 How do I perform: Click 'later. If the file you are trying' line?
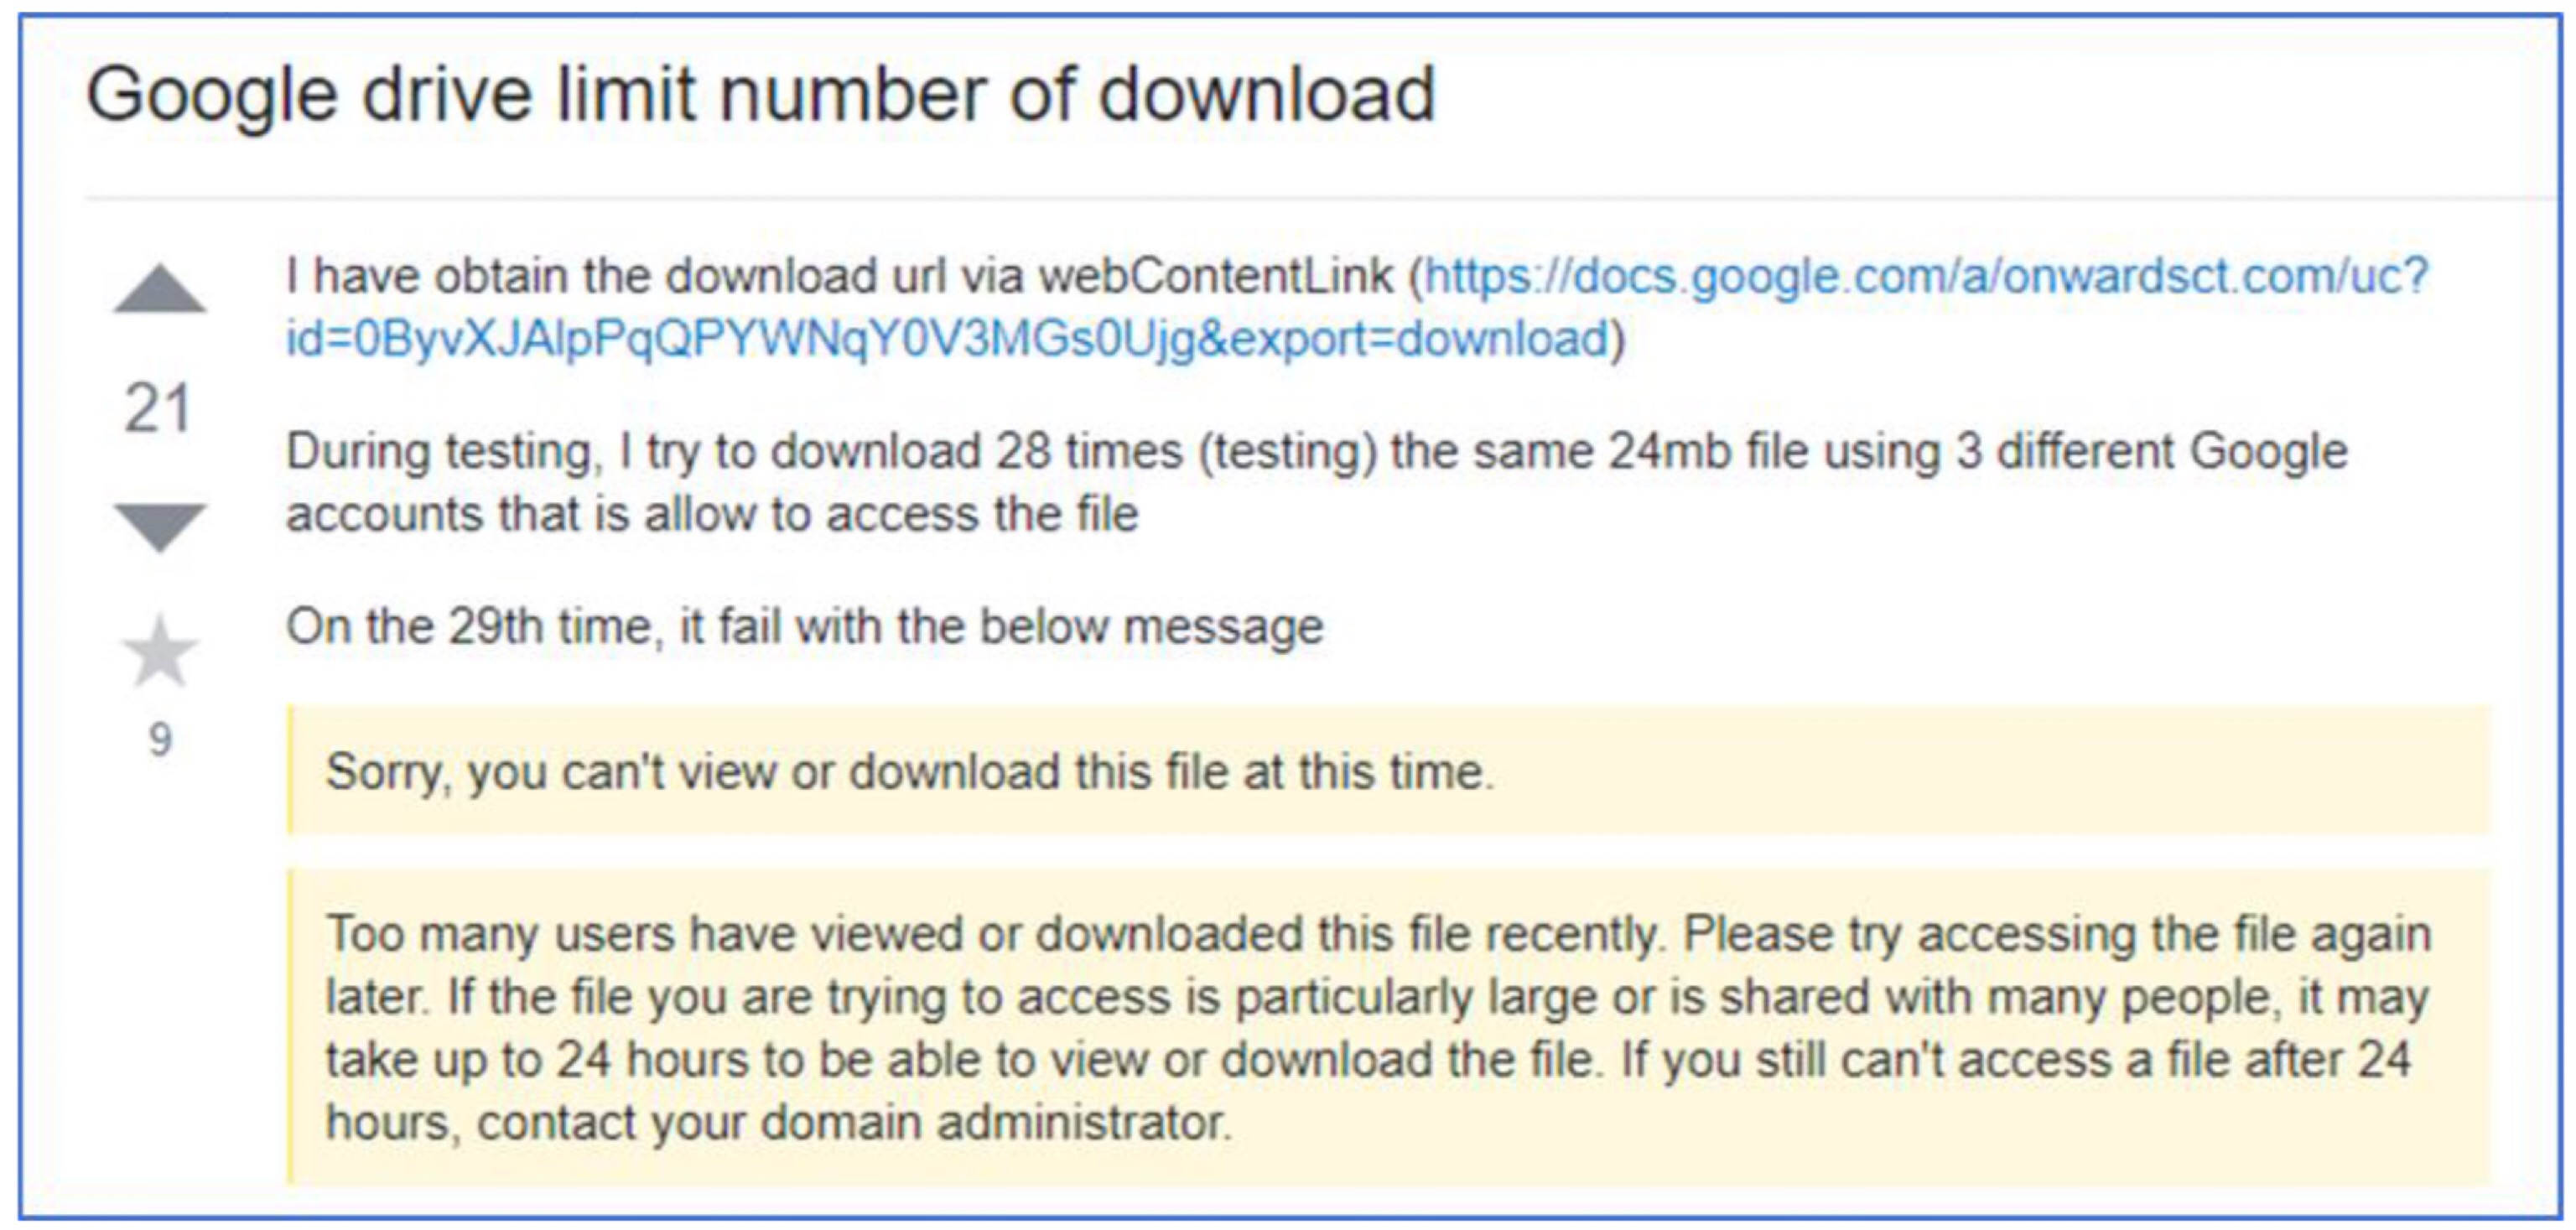click(1376, 997)
